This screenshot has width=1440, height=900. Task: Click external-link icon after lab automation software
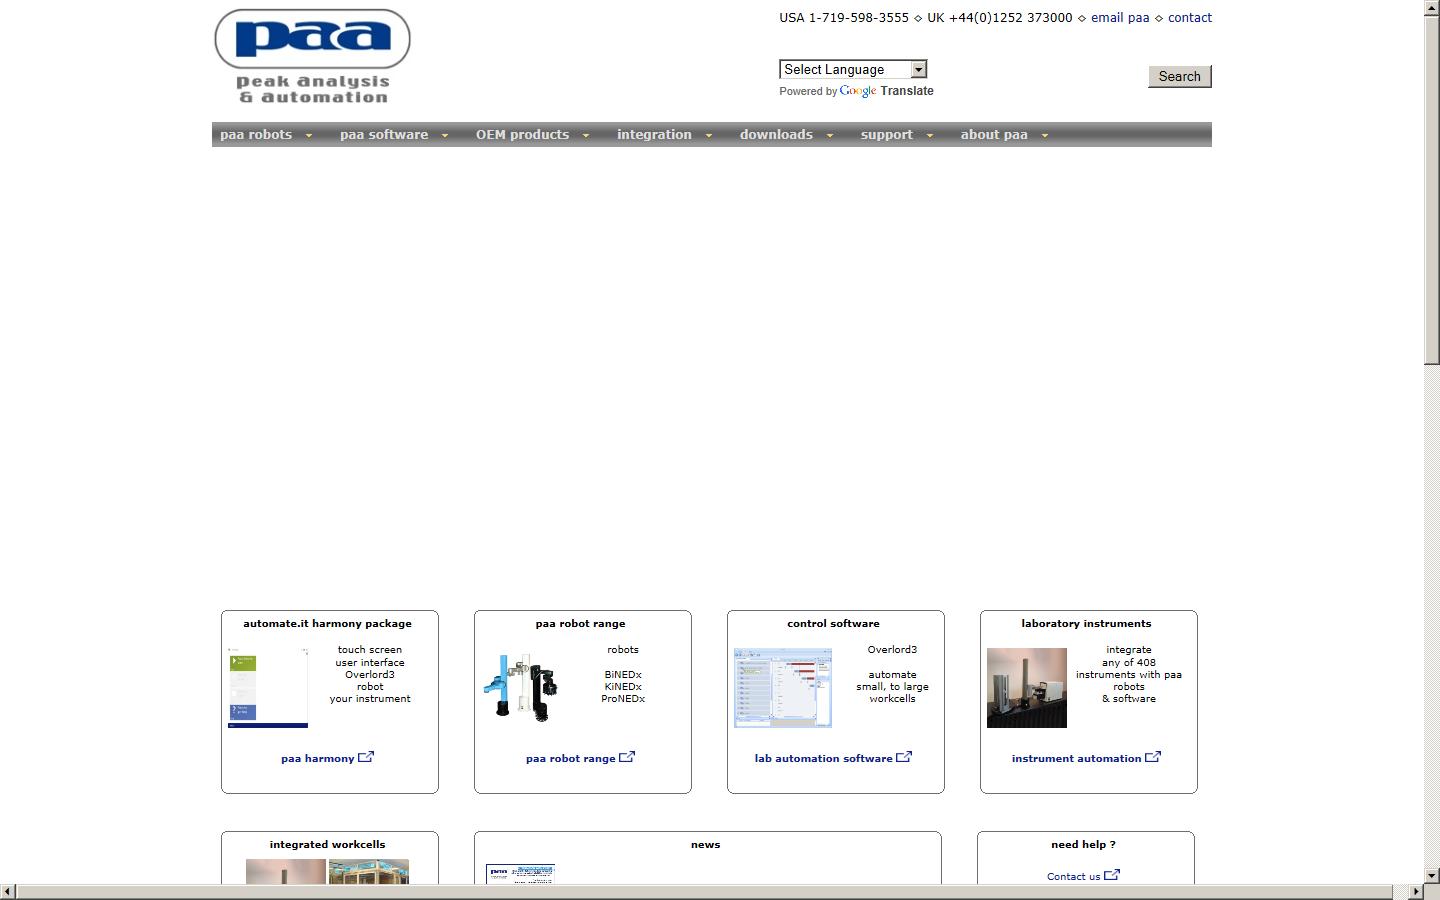coord(904,757)
